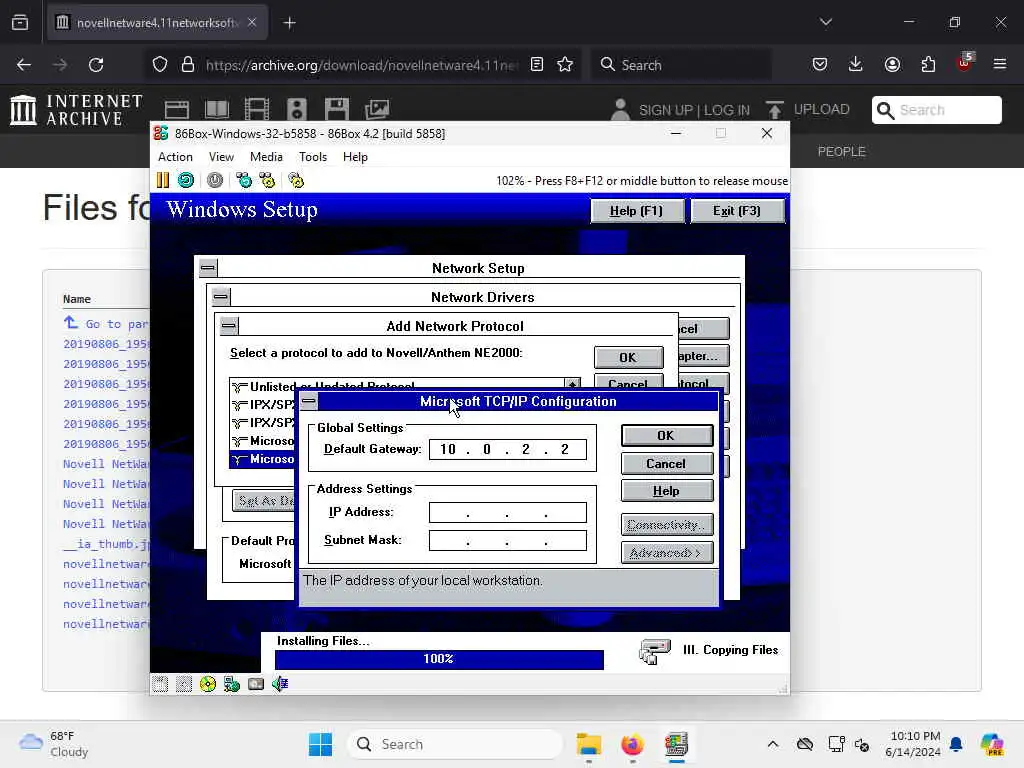The height and width of the screenshot is (768, 1024).
Task: Open the 86Box View menu
Action: point(221,157)
